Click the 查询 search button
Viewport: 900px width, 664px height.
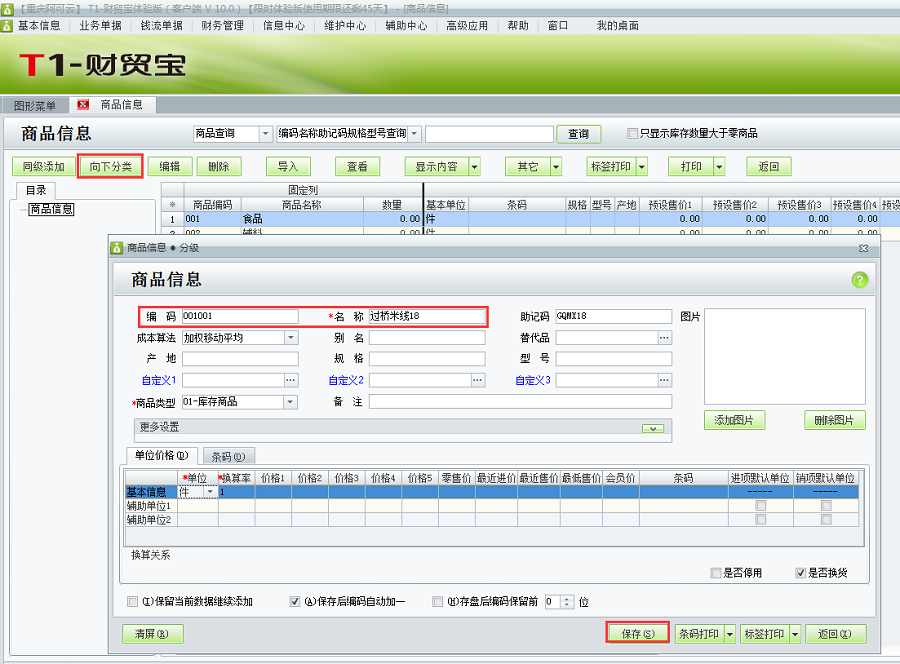click(579, 134)
